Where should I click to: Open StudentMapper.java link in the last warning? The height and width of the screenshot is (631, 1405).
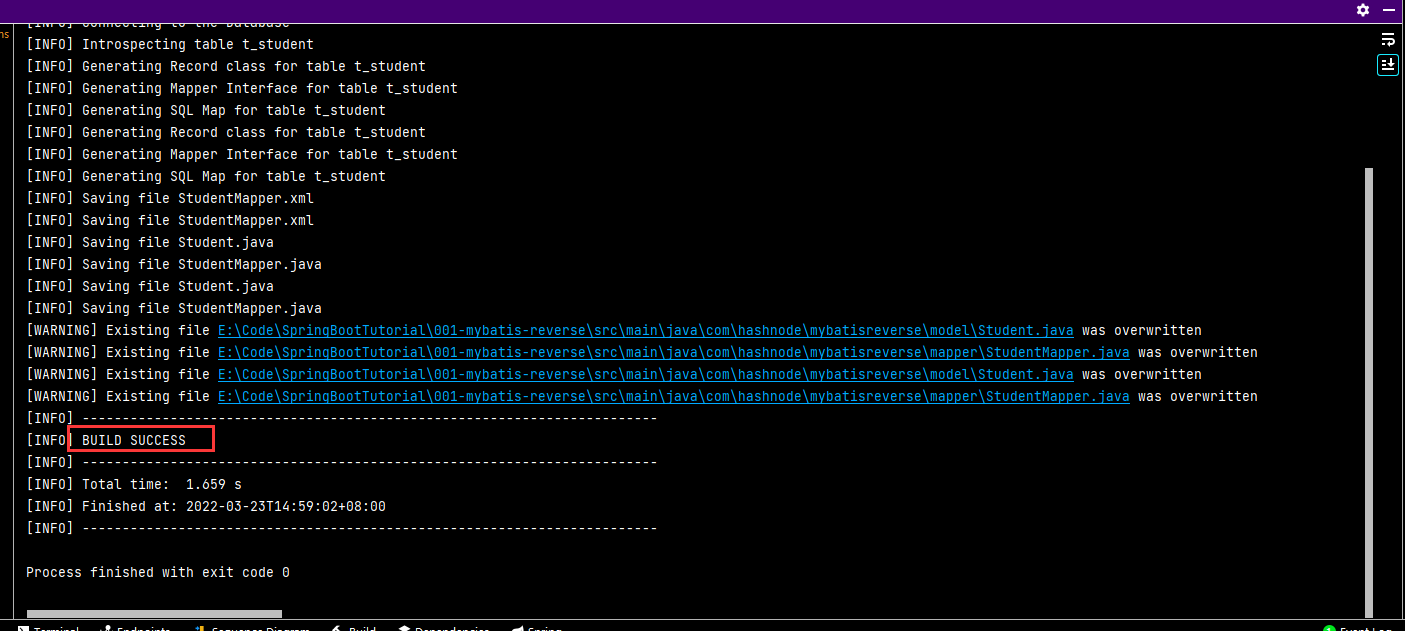tap(674, 396)
